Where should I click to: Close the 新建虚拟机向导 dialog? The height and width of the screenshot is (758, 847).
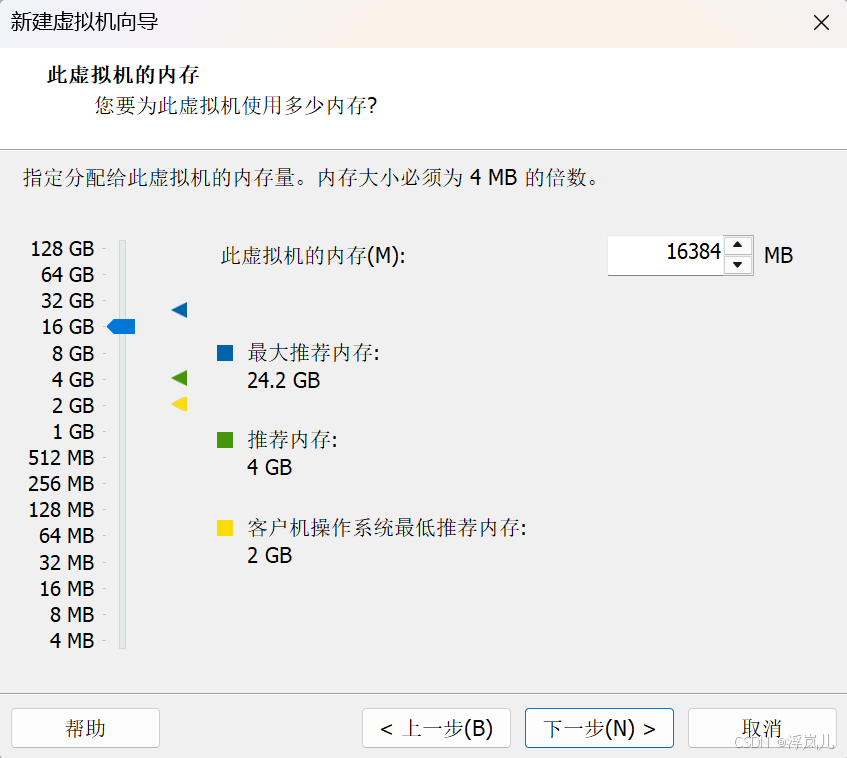[821, 23]
